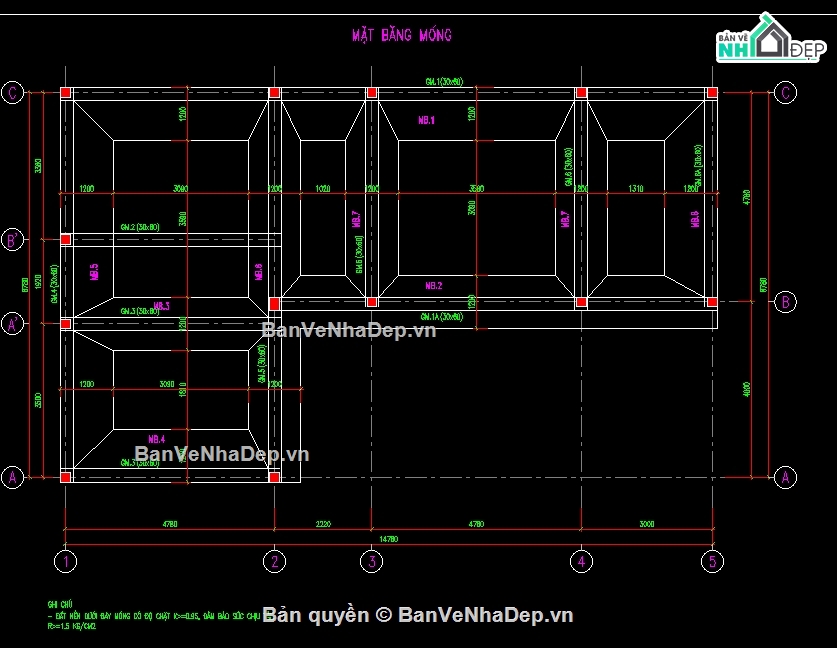Click the drawing title MẶT BẰNG MÓNG

click(401, 36)
